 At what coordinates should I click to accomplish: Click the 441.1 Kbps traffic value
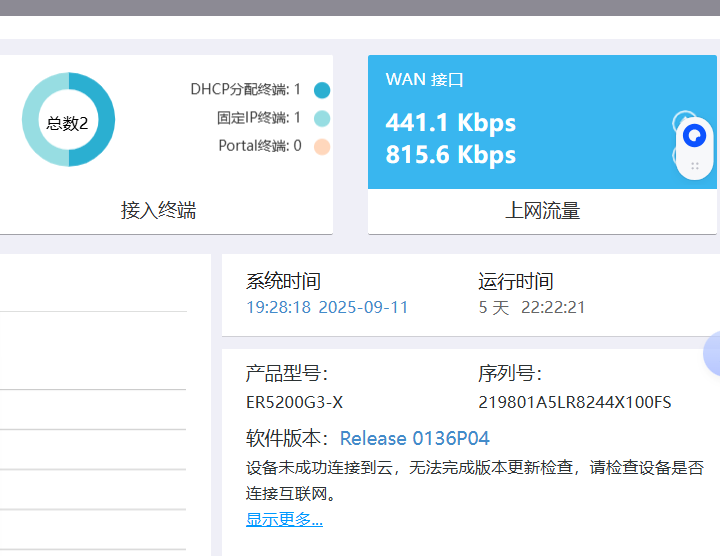(450, 123)
